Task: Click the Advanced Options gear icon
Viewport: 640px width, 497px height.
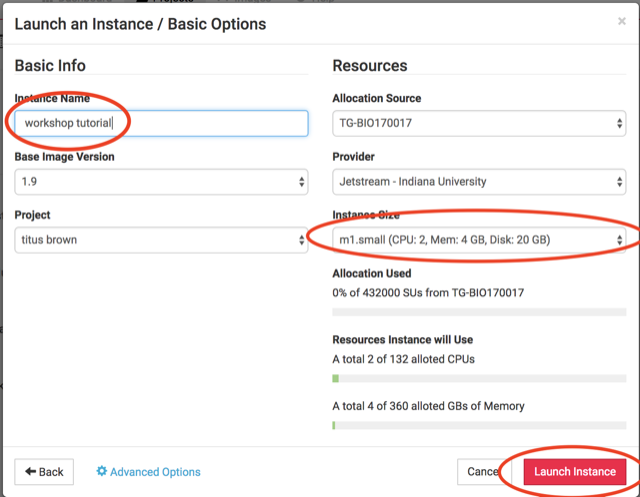Action: tap(101, 471)
